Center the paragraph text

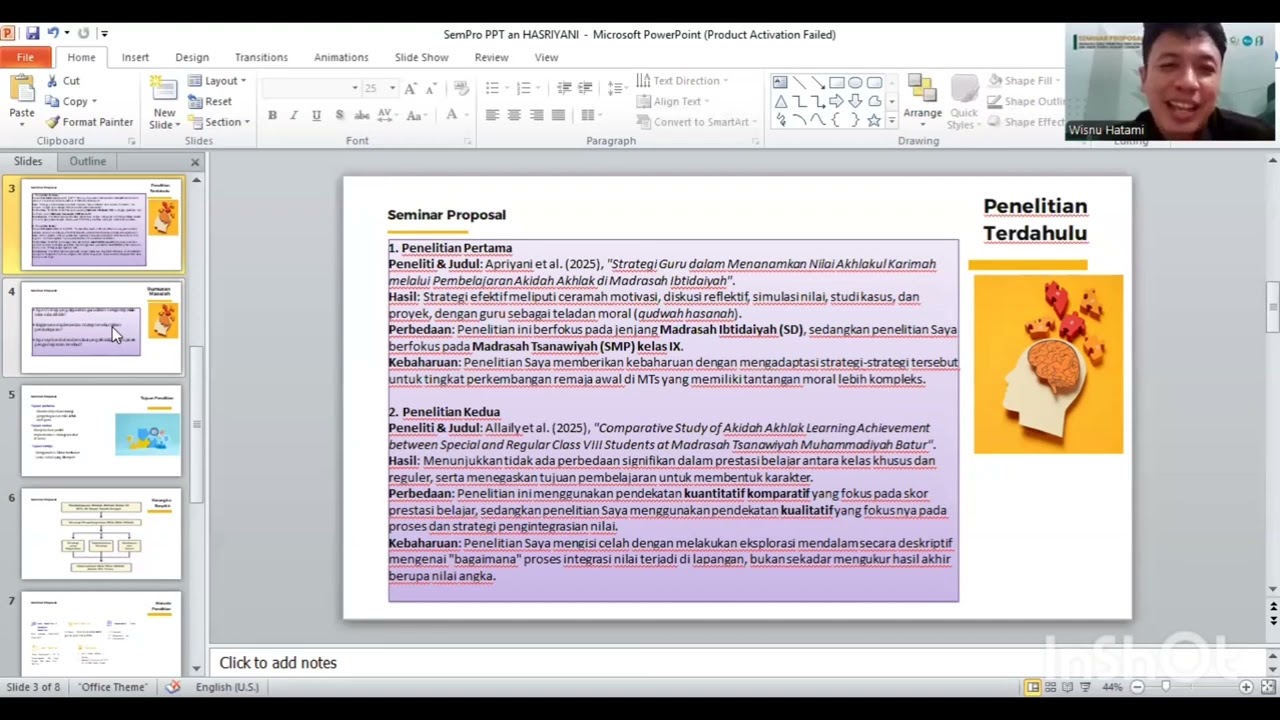[x=514, y=115]
